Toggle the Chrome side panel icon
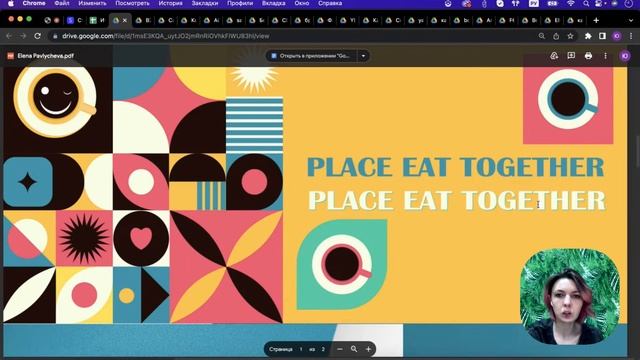 tap(602, 36)
